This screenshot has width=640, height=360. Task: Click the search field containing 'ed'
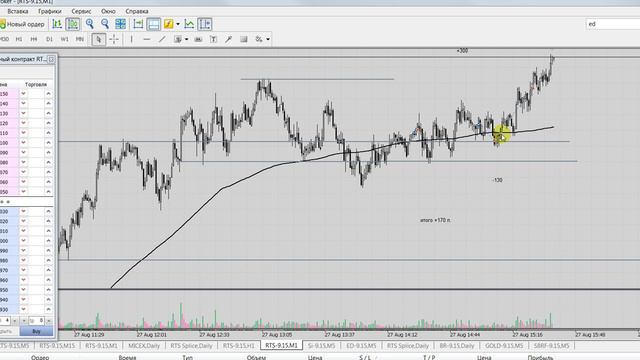coord(613,24)
